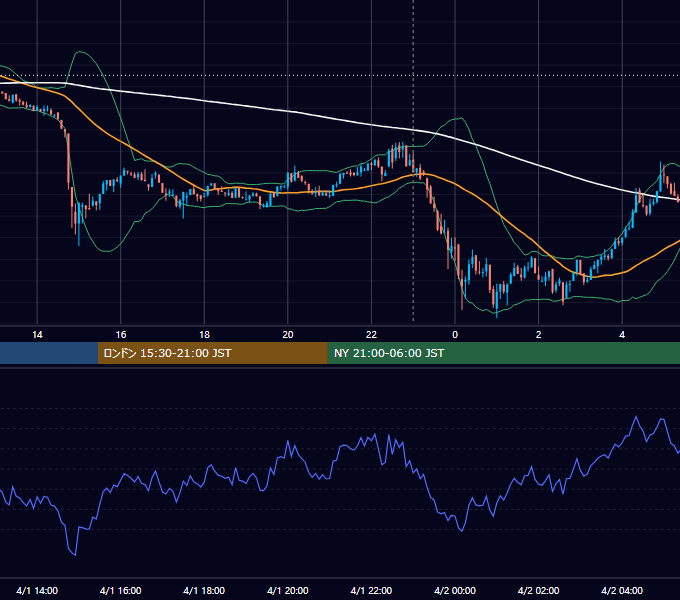The image size is (680, 600).
Task: Click the '18' hour label on price chart axis
Action: point(204,335)
